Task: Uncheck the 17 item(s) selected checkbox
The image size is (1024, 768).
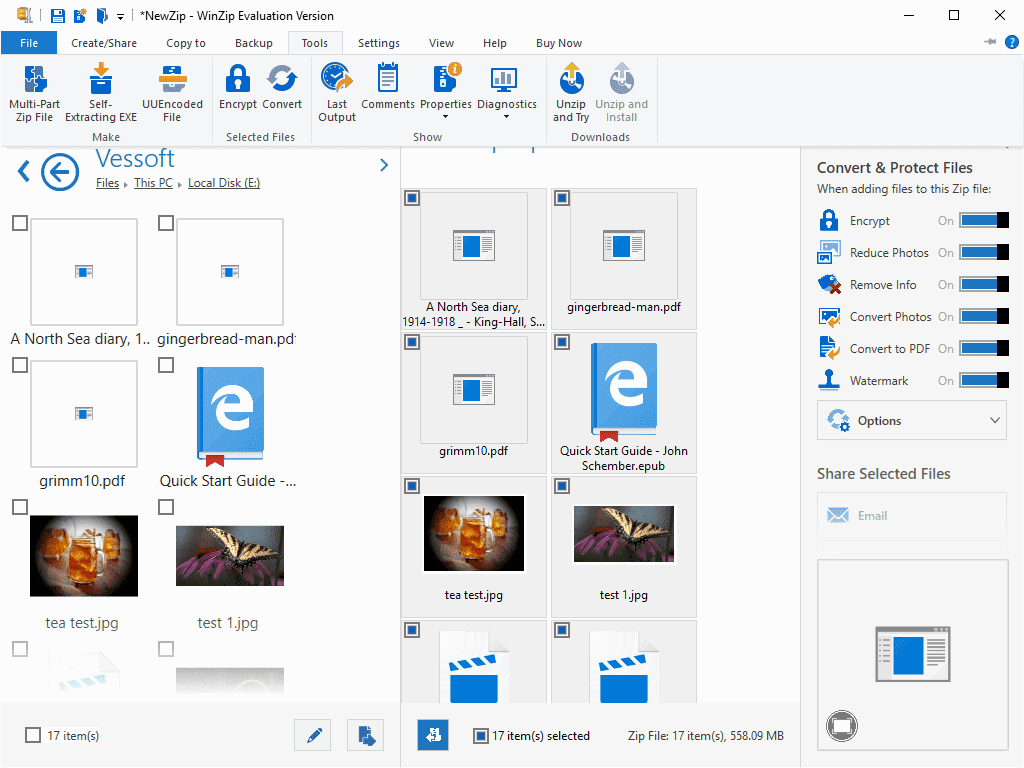Action: (481, 736)
